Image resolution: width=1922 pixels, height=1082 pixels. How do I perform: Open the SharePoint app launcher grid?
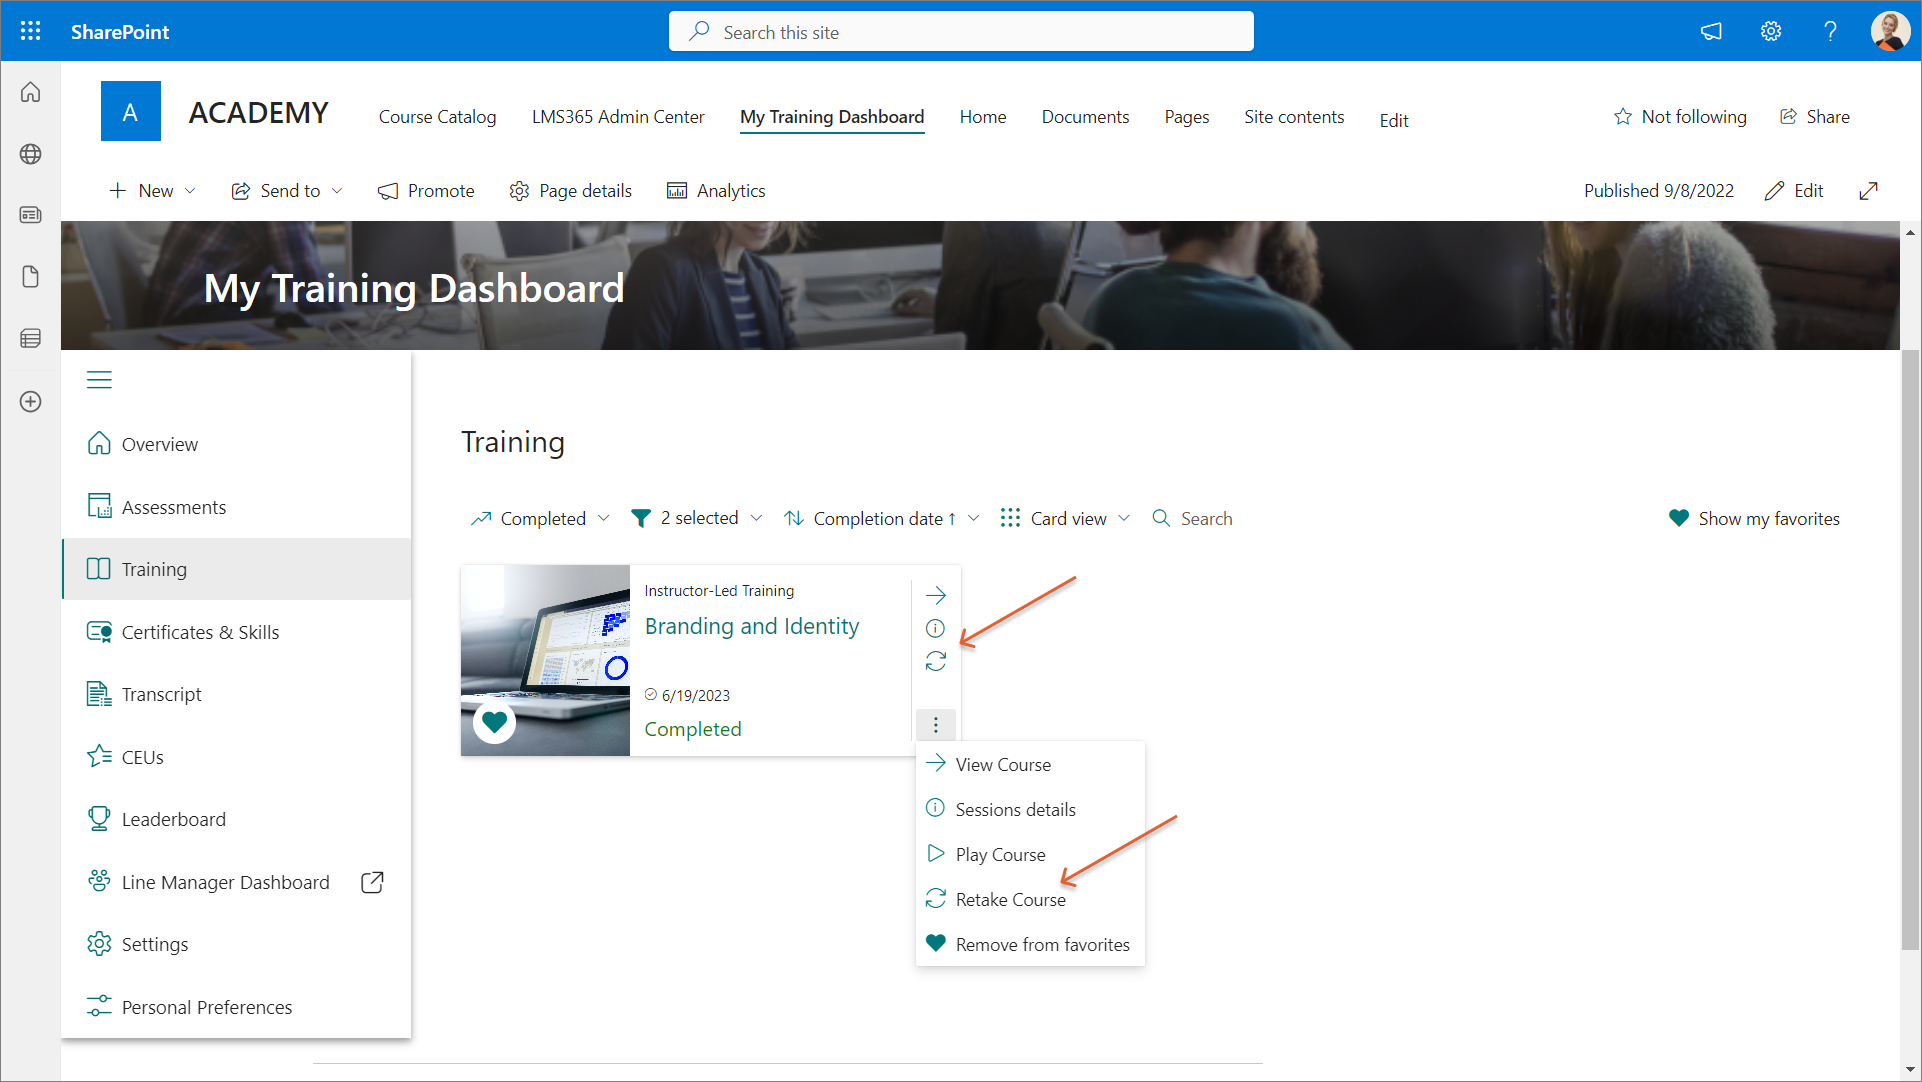click(x=30, y=31)
